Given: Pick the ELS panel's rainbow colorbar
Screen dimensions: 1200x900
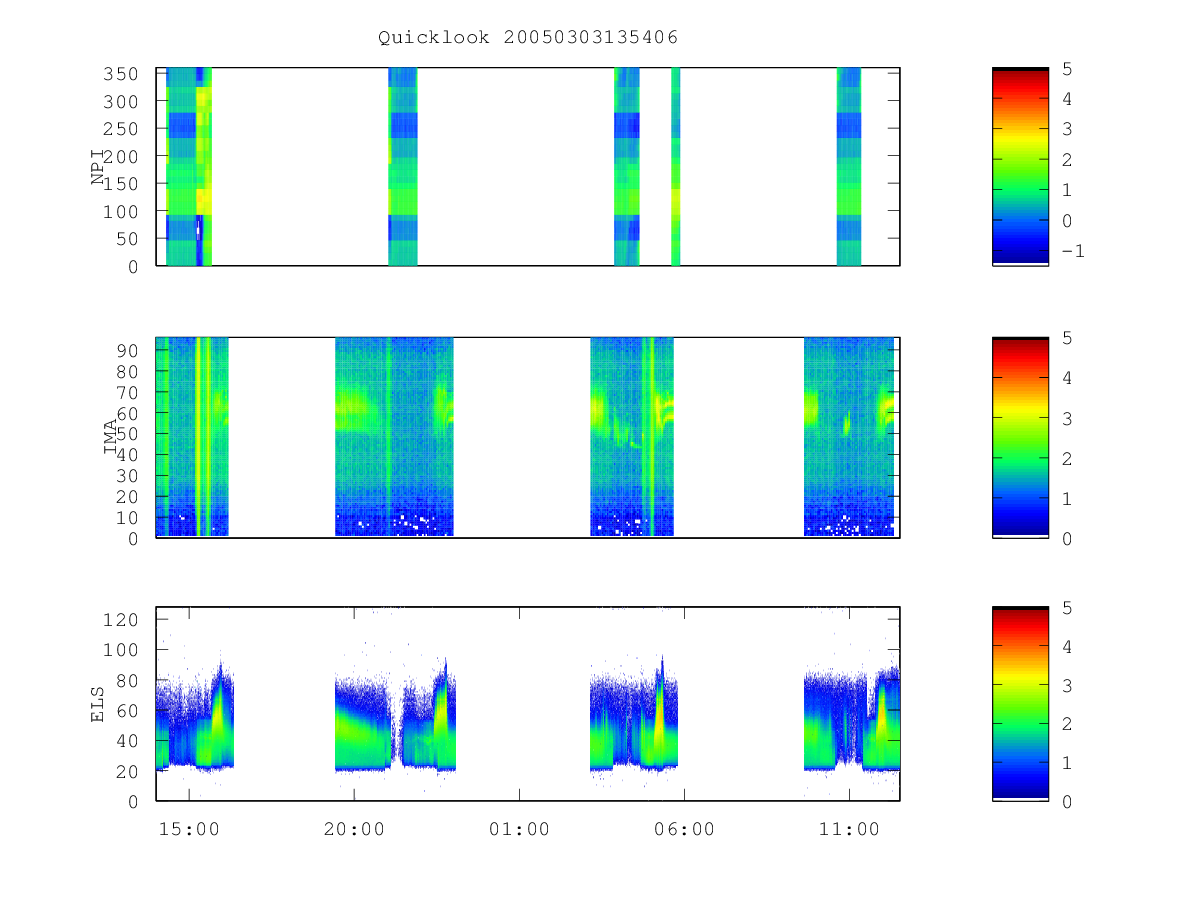Looking at the screenshot, I should 1020,704.
